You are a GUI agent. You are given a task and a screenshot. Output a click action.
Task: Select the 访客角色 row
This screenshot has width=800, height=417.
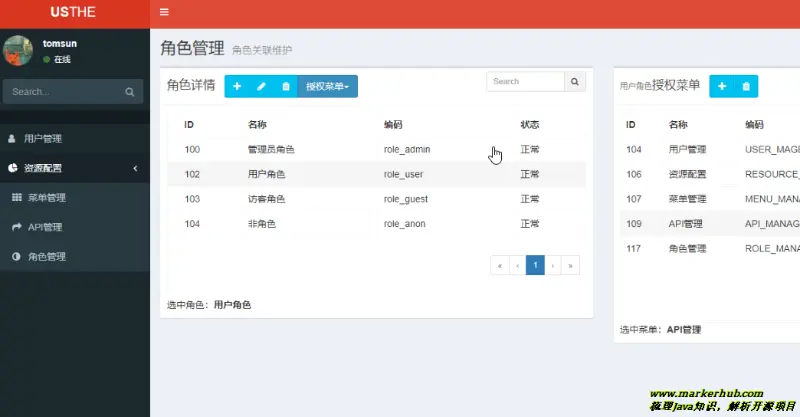click(377, 199)
